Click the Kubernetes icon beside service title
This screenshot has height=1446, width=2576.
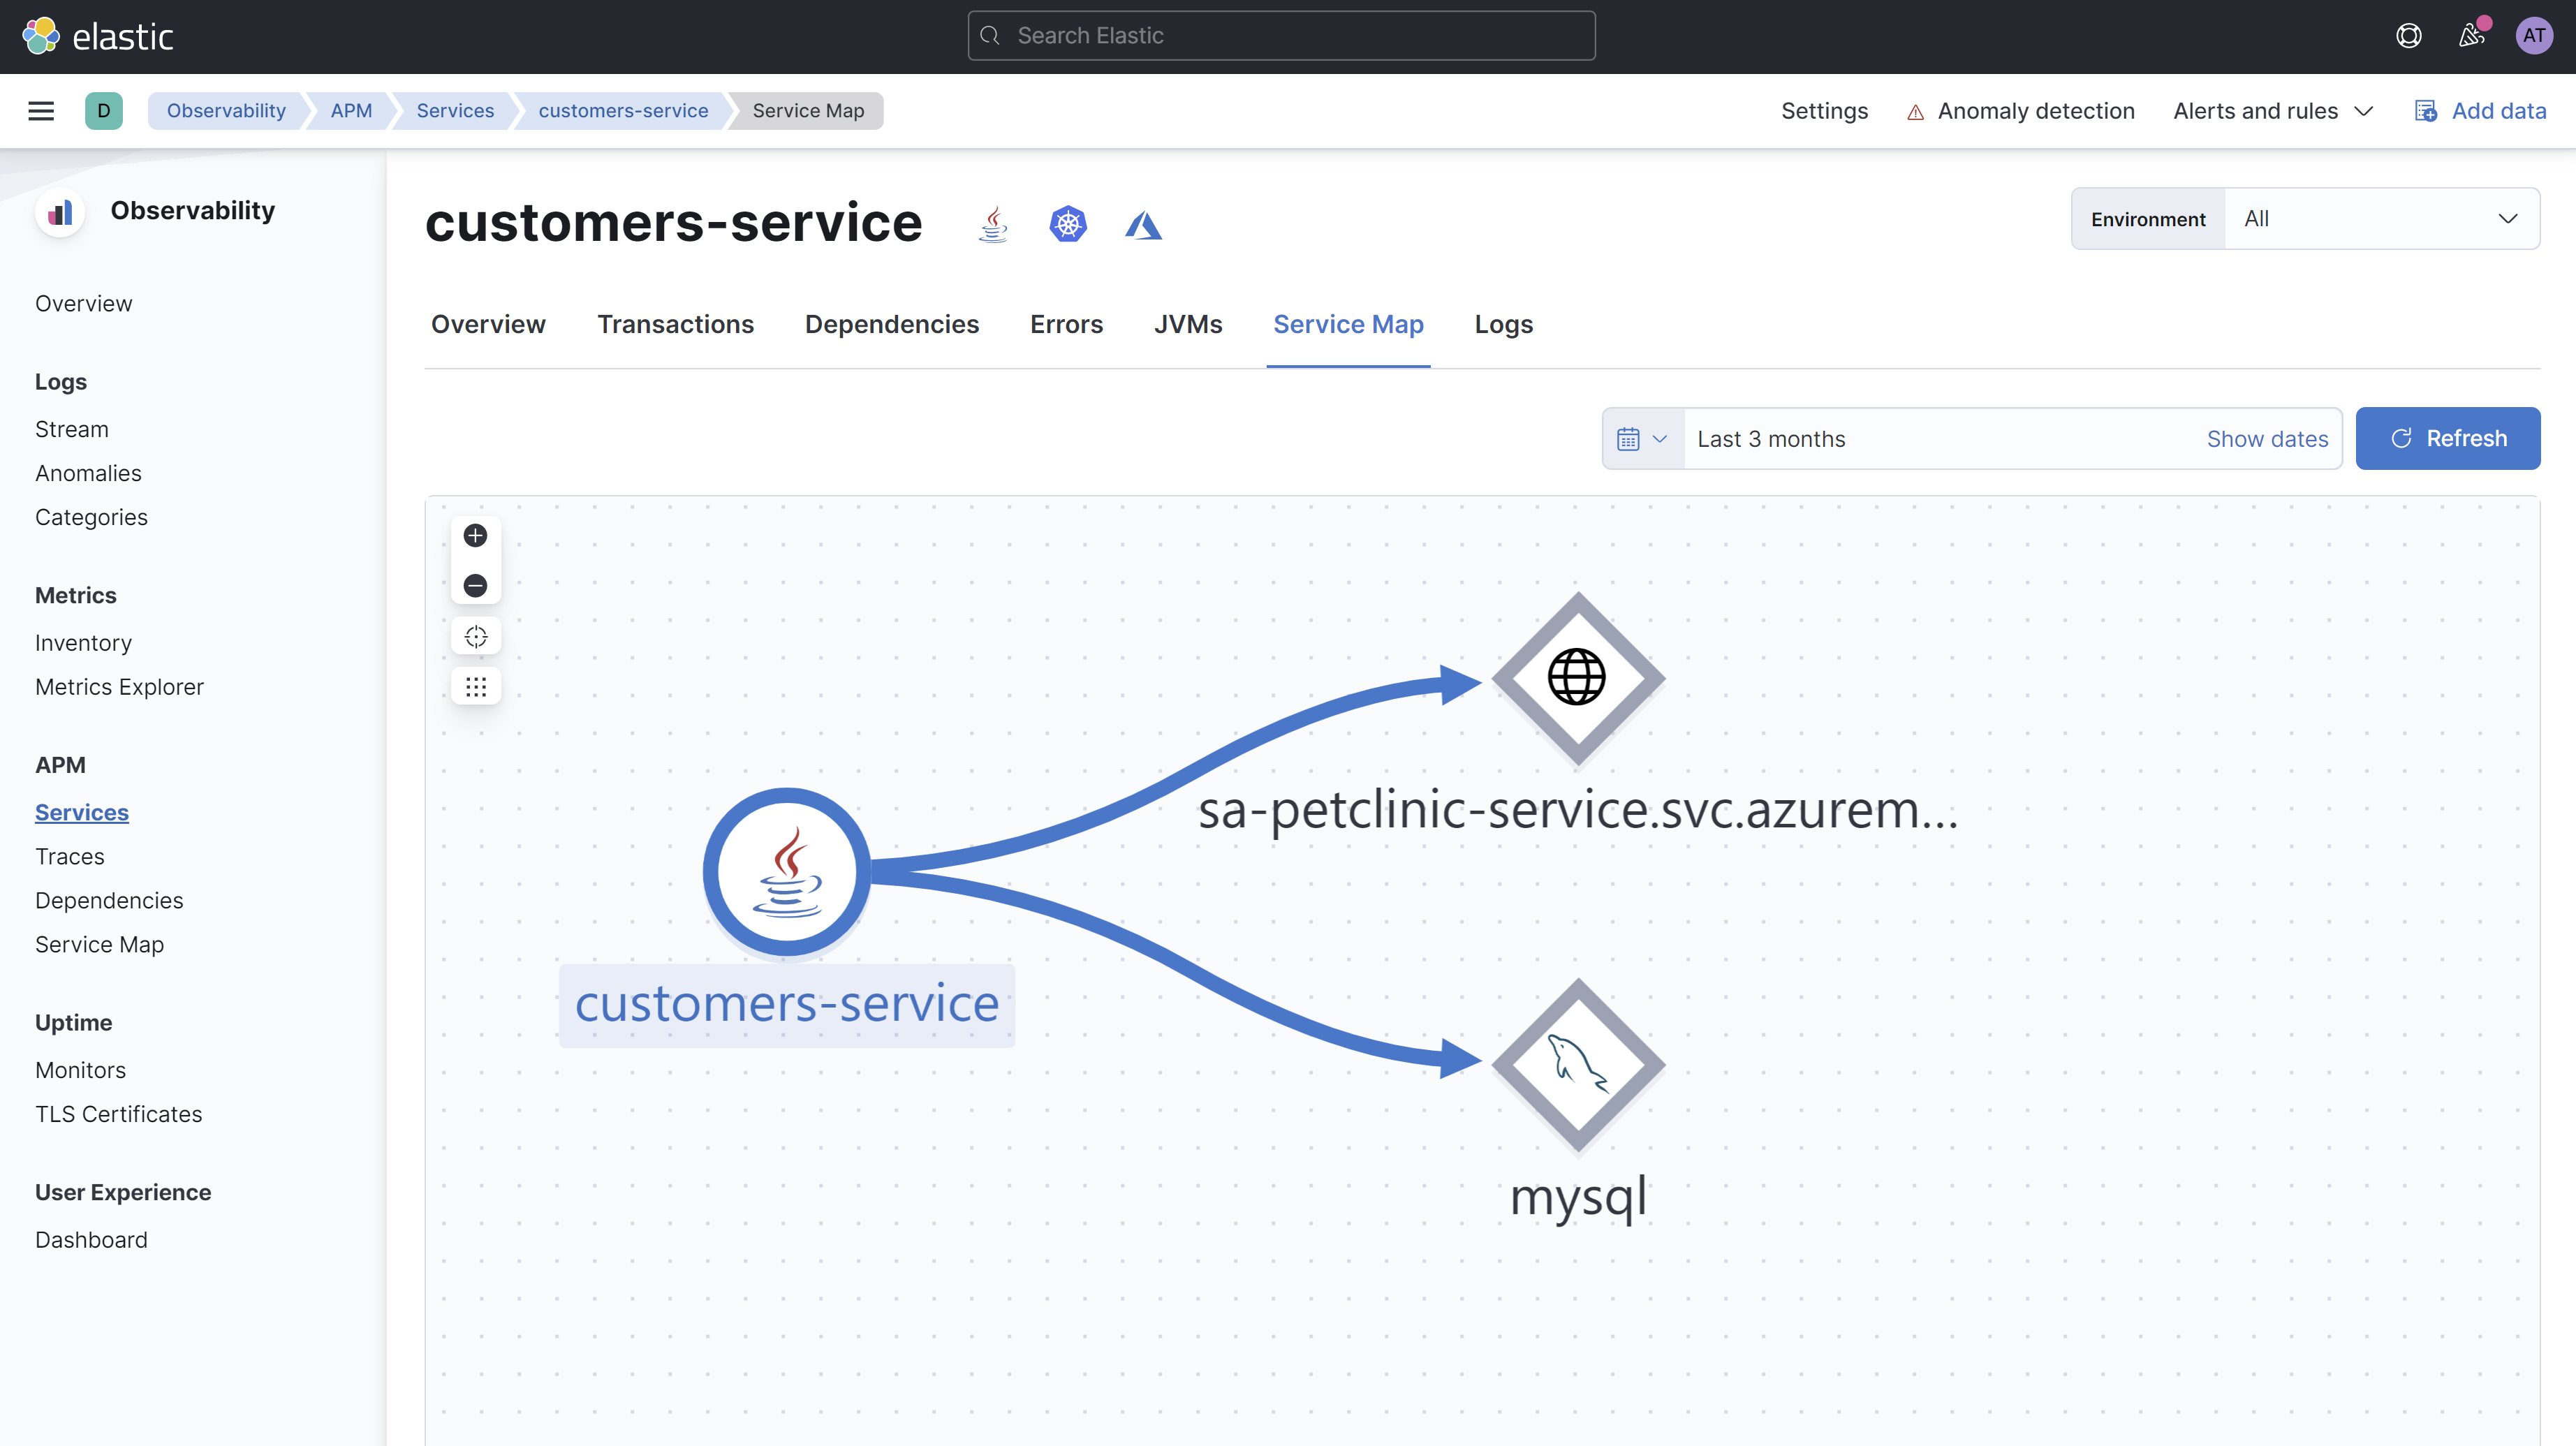point(1067,224)
